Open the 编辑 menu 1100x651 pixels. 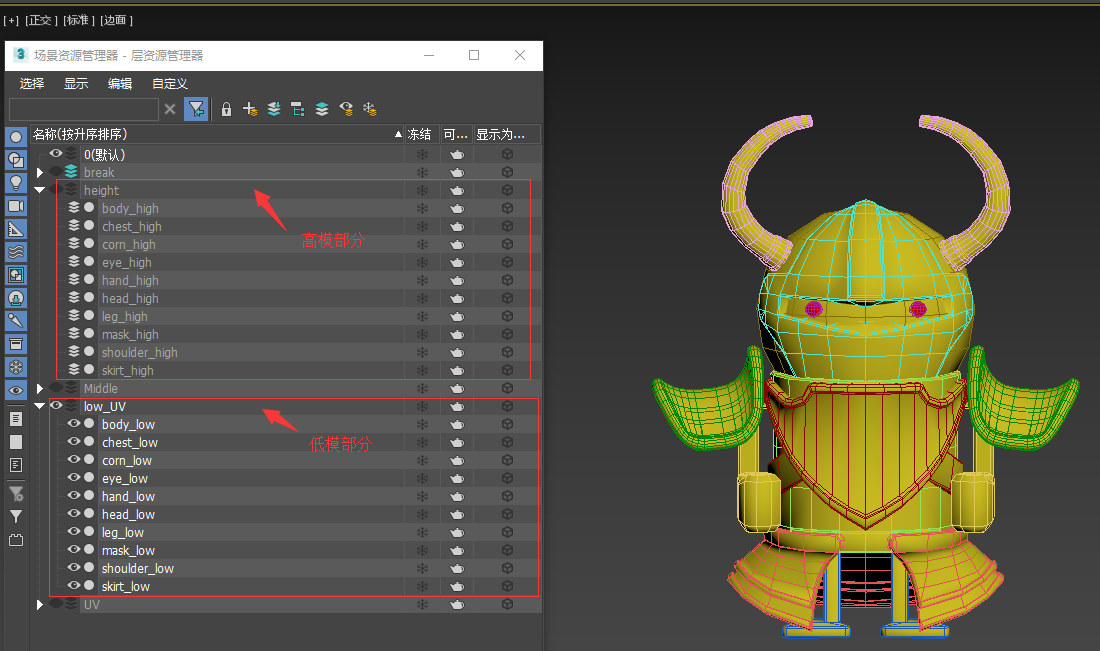point(120,84)
